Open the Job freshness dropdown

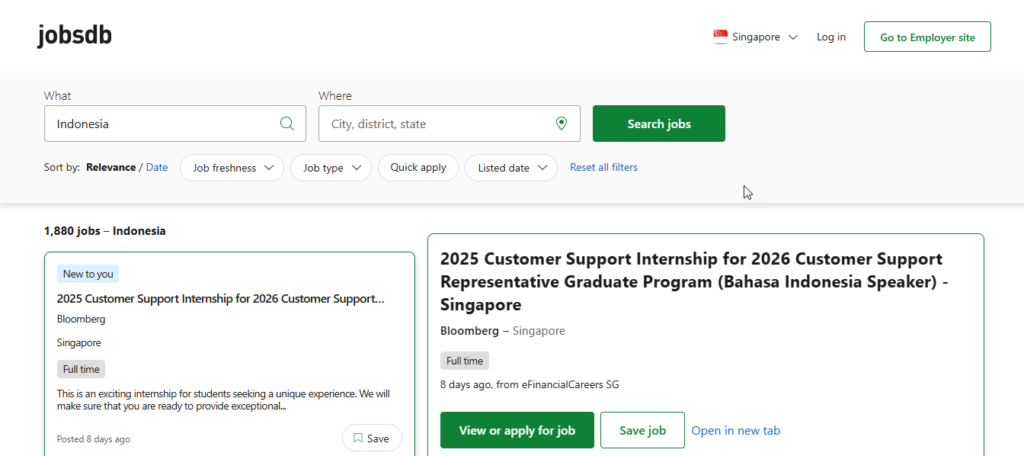pyautogui.click(x=232, y=168)
